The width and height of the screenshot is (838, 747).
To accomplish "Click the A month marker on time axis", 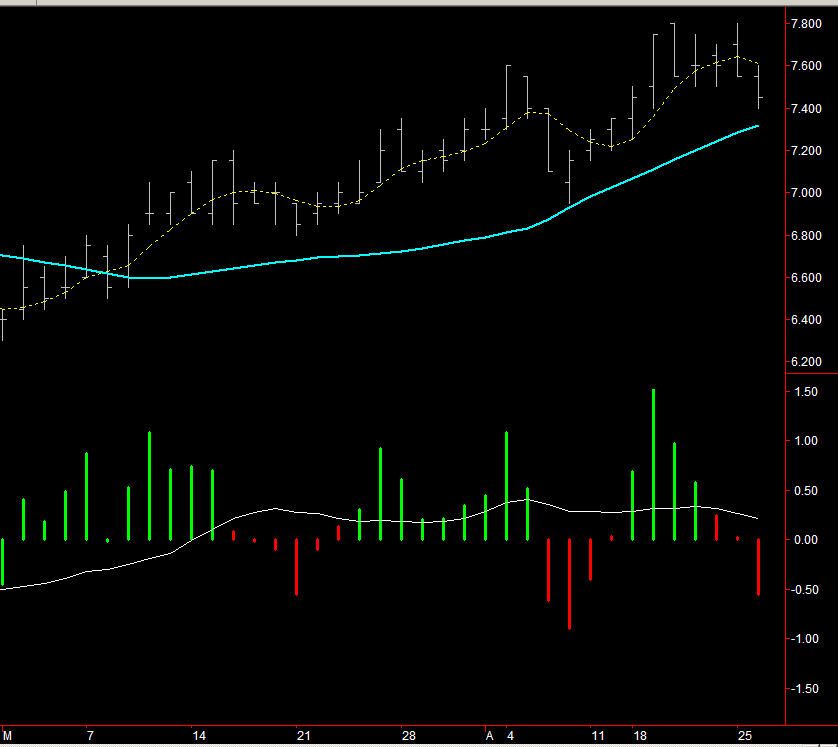I will click(490, 736).
